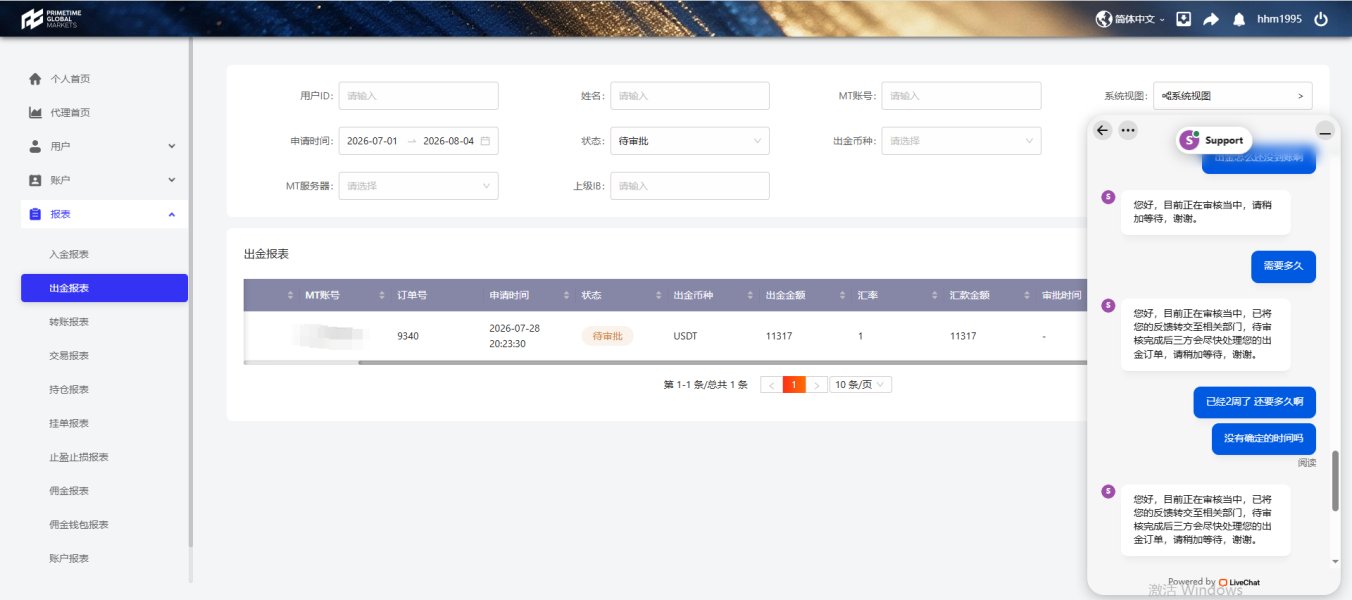Open 入金报表 in the sidebar
The height and width of the screenshot is (600, 1352).
click(69, 254)
